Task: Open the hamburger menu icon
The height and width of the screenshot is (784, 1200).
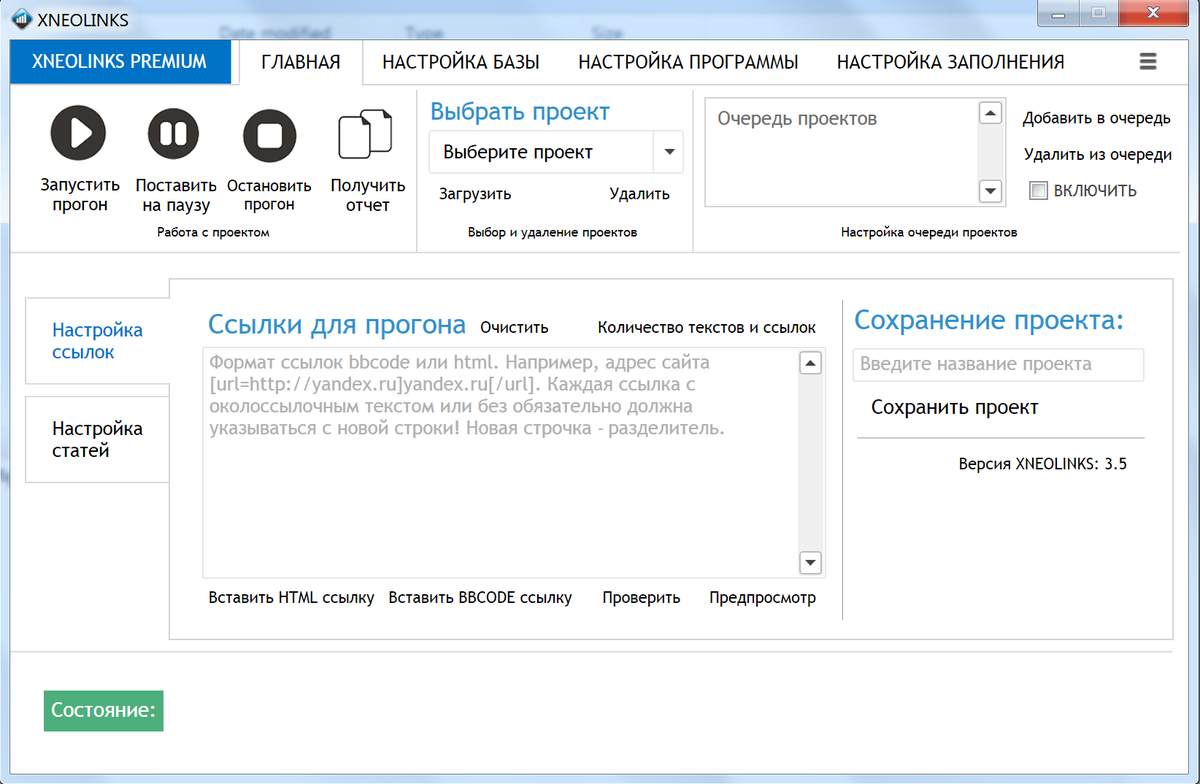Action: [x=1147, y=61]
